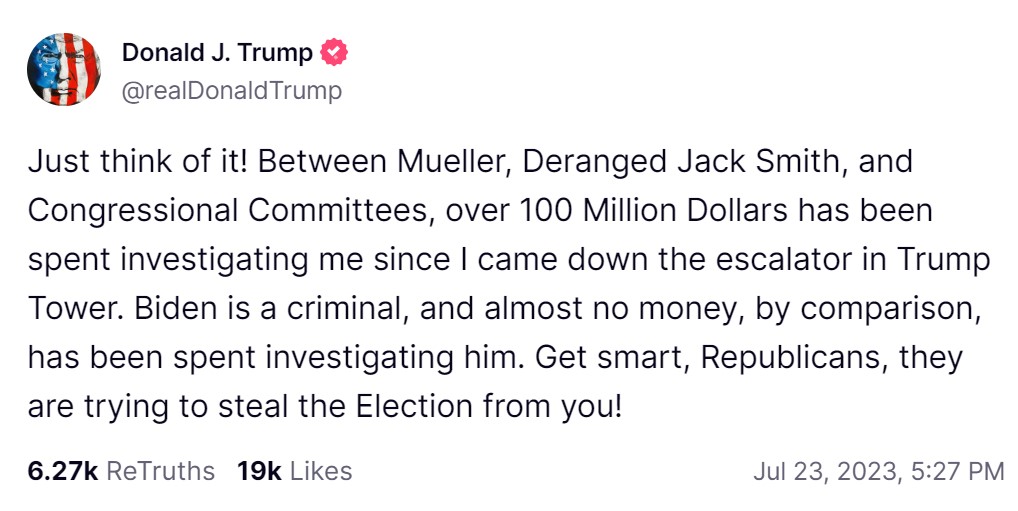Open Donald J. Trump display name
This screenshot has width=1018, height=511.
[217, 53]
